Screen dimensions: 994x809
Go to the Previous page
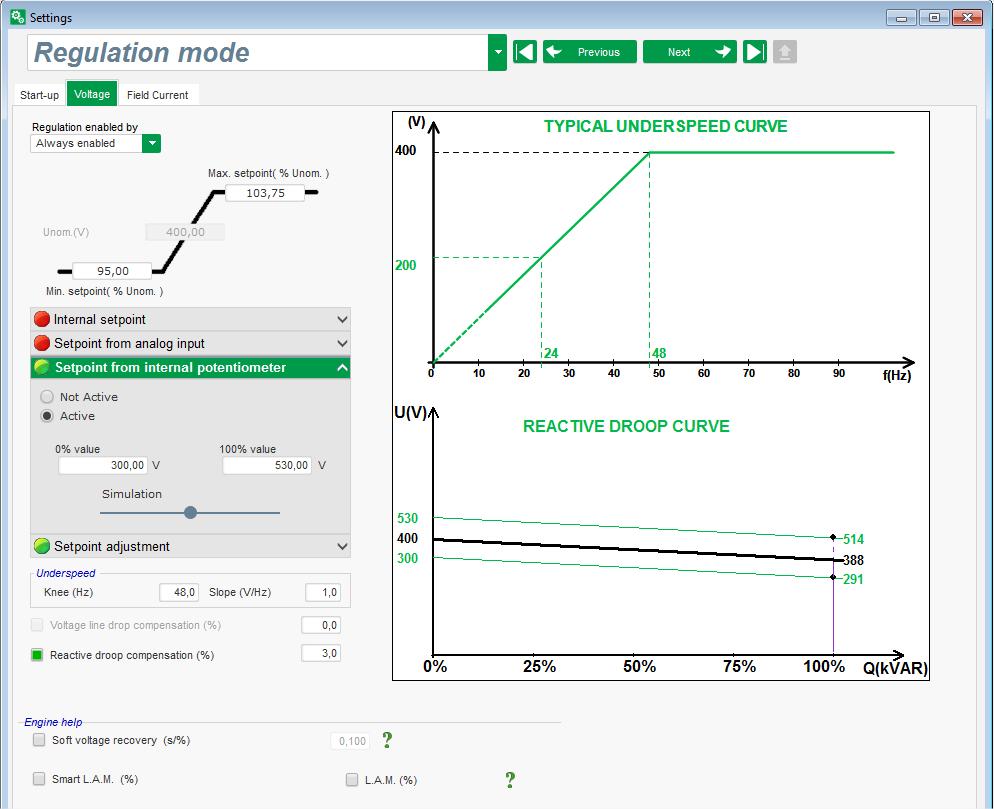(590, 52)
